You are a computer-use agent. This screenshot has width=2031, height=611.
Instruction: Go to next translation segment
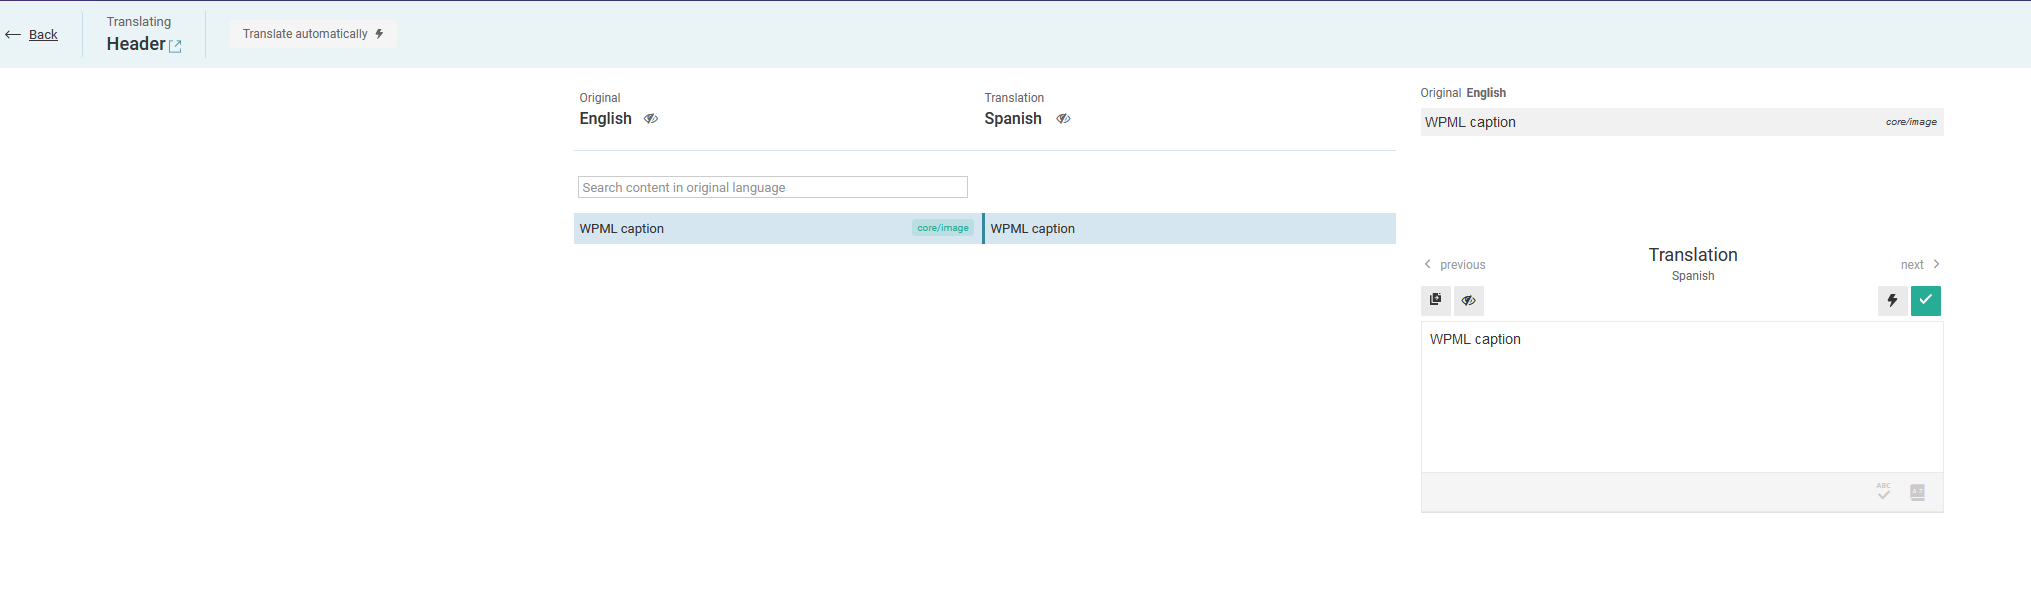[1920, 265]
